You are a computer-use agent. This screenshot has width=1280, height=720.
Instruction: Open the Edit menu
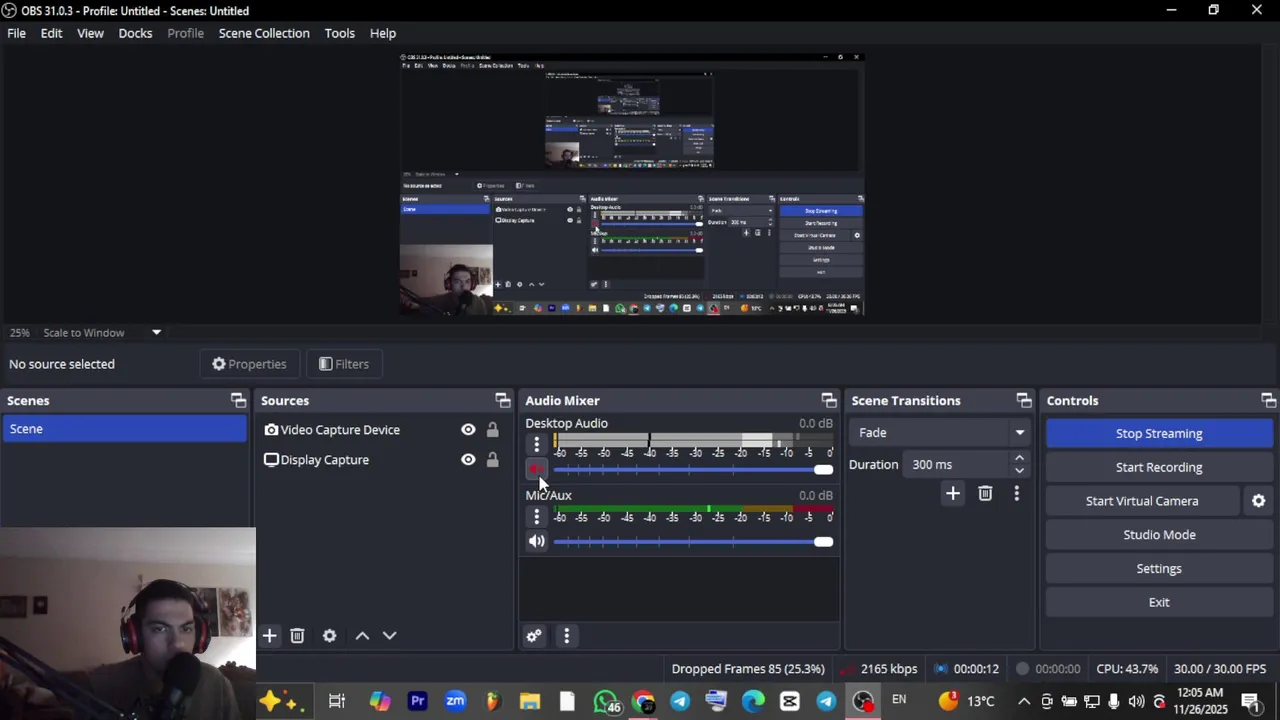pyautogui.click(x=51, y=33)
